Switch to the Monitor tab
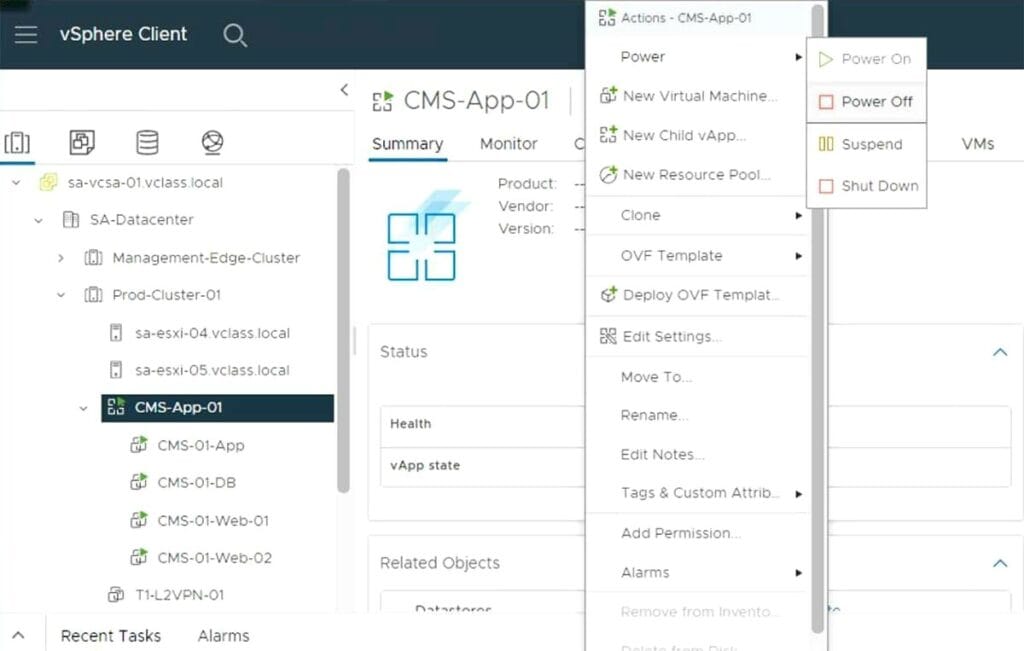Viewport: 1024px width, 651px height. (508, 144)
